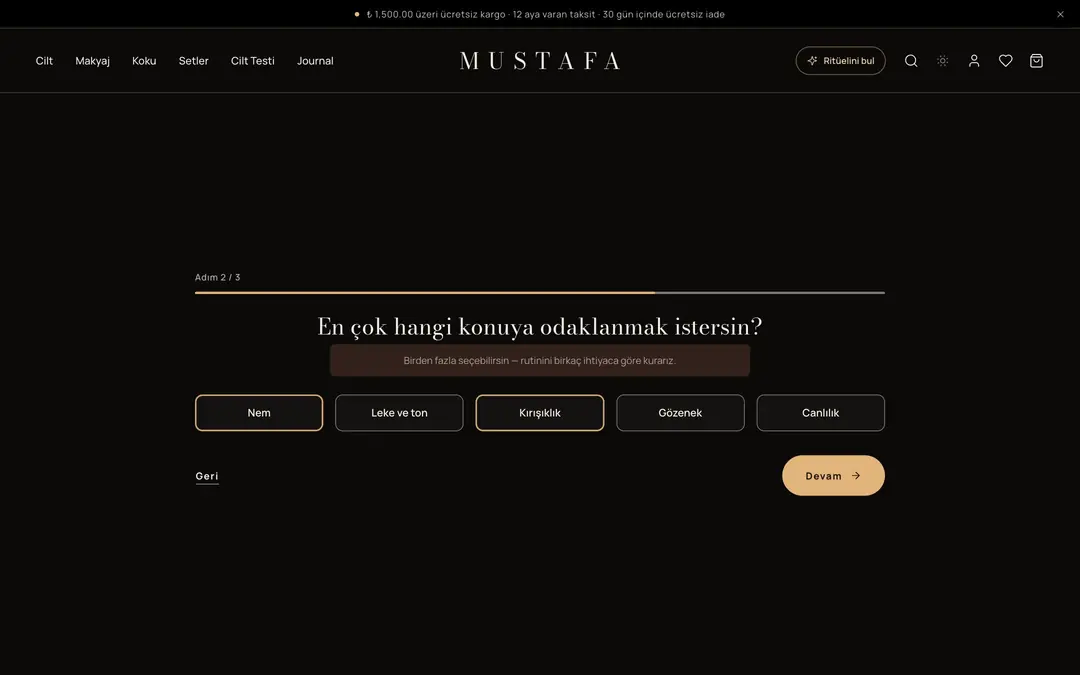Open the Setler menu

click(x=194, y=61)
